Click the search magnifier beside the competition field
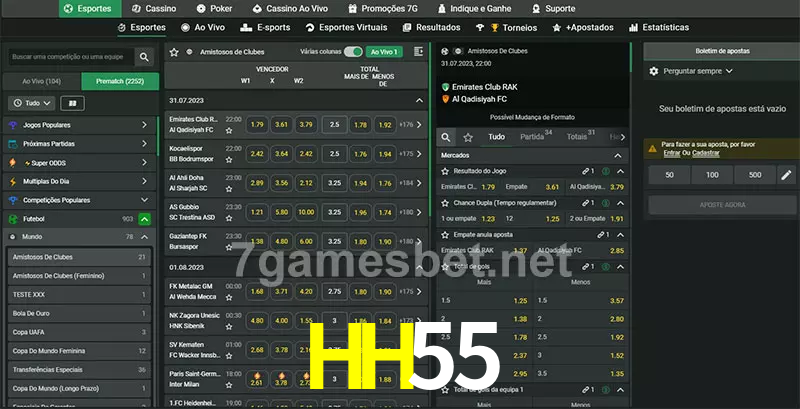This screenshot has height=409, width=800. 145,58
